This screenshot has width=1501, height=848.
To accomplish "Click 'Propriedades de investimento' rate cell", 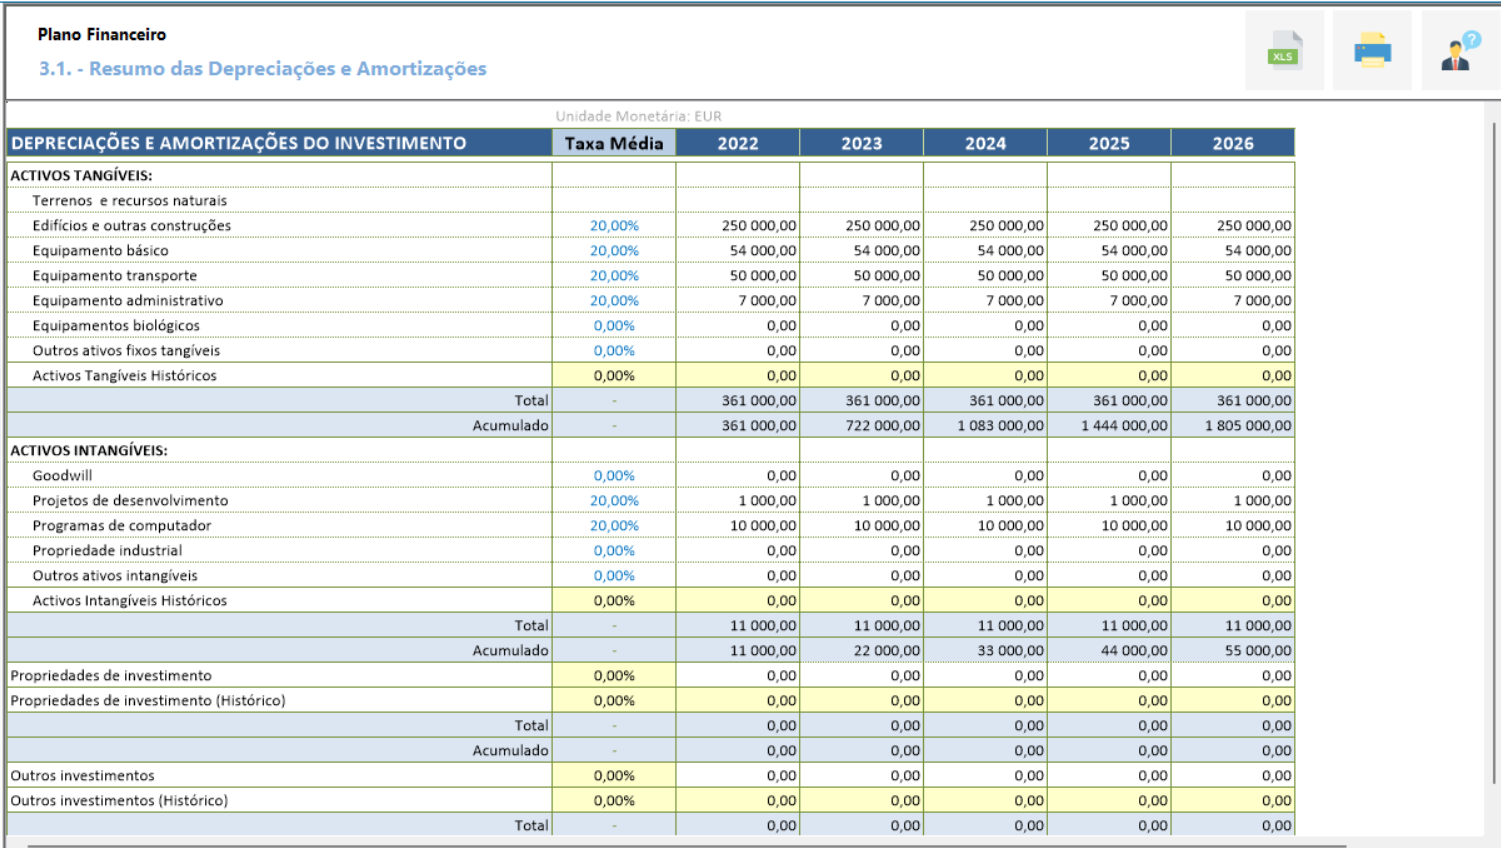I will [x=614, y=676].
